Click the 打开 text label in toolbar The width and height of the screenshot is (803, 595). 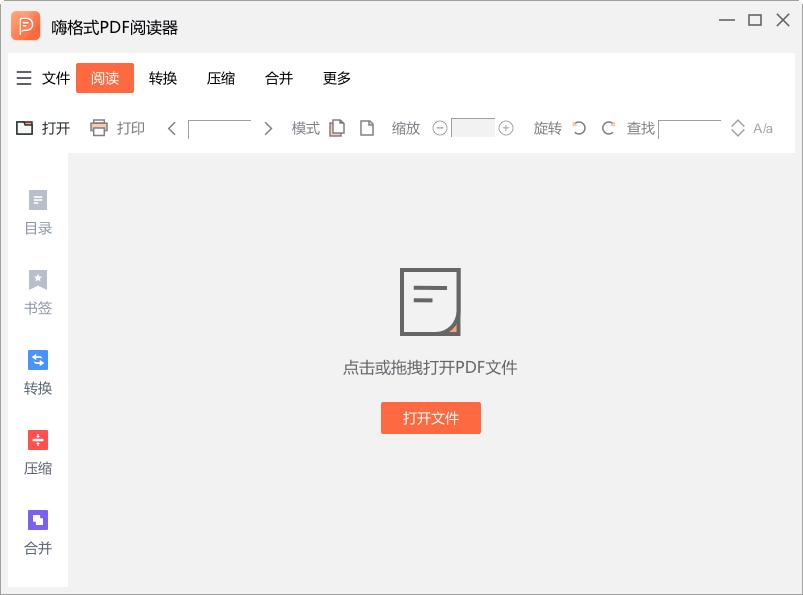point(56,128)
